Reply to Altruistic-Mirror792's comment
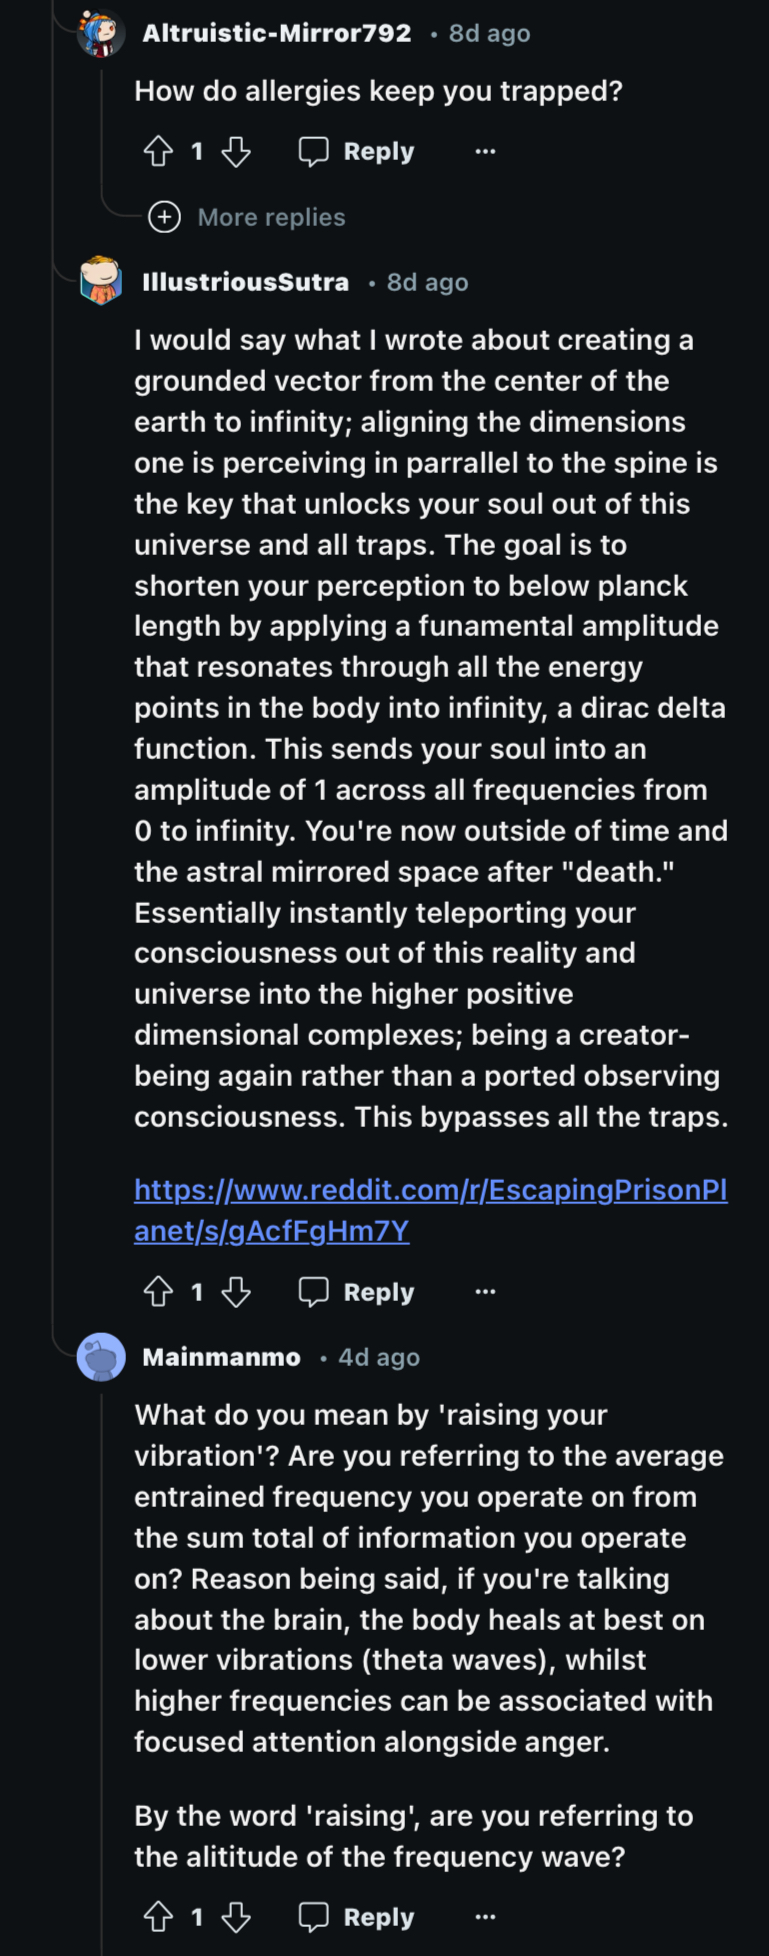Screen dimensions: 769x1956 point(356,152)
